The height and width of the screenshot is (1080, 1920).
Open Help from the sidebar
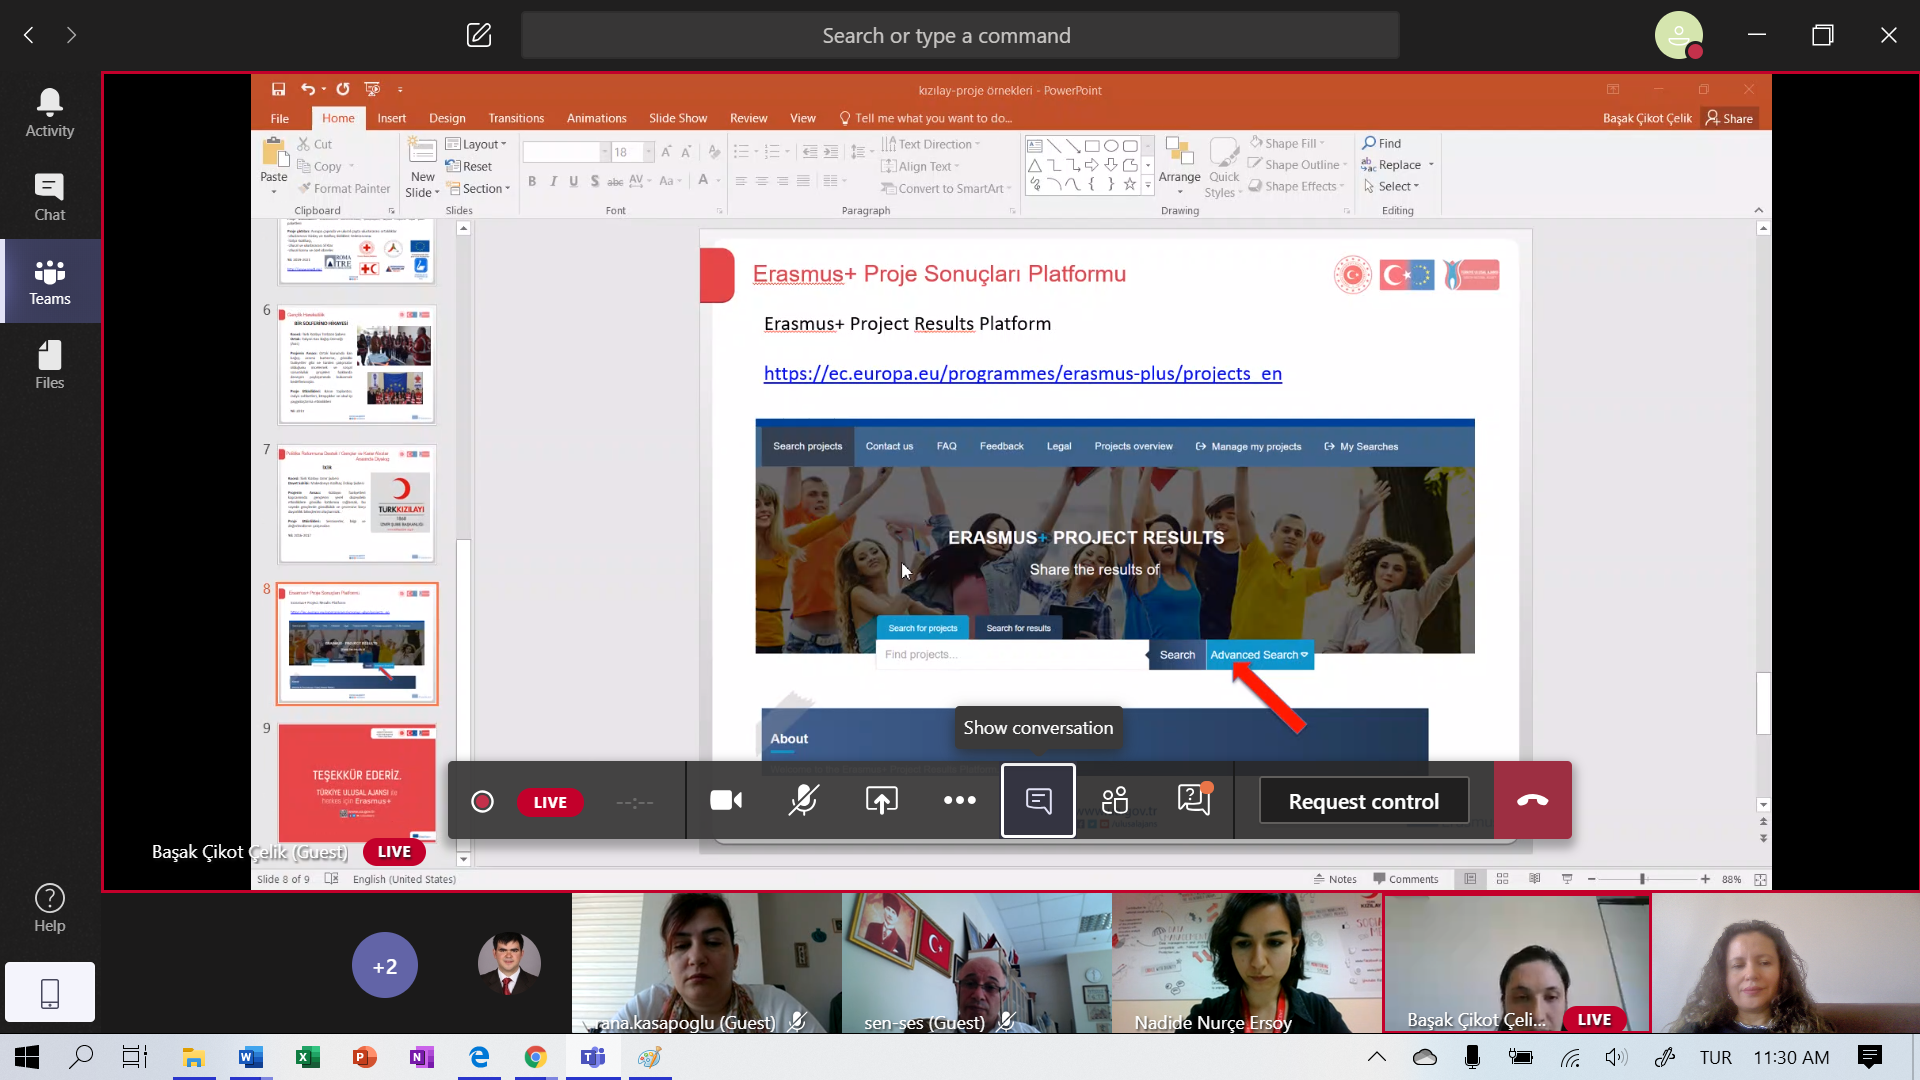49,908
